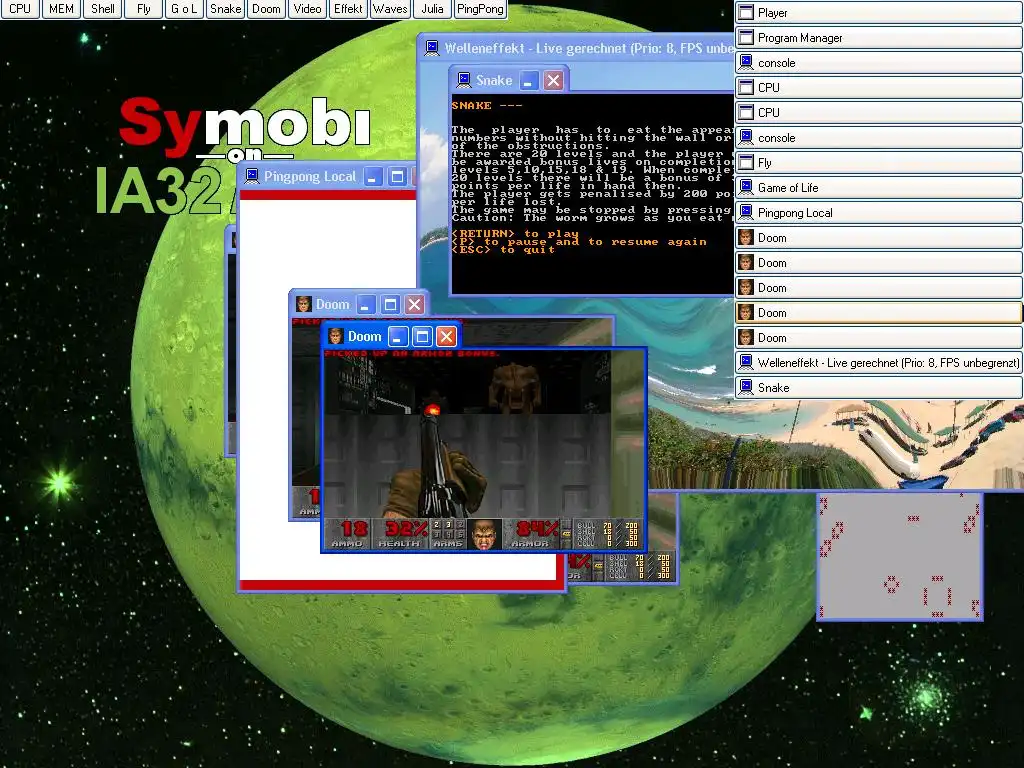Minimize the Snake window
1024x768 pixels.
coord(528,80)
